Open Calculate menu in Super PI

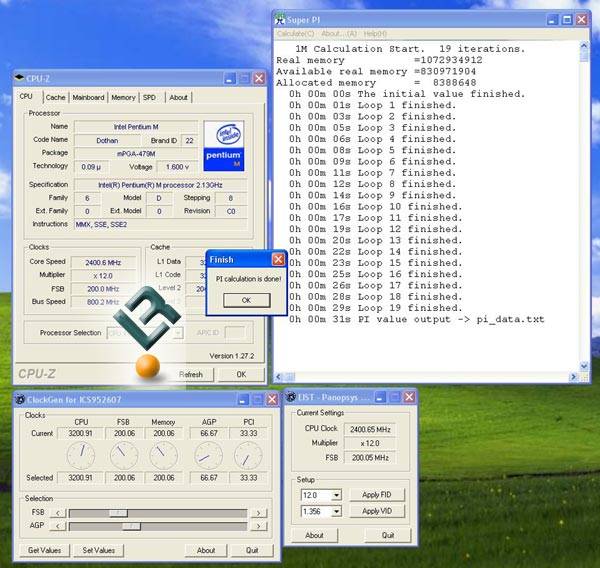coord(295,34)
